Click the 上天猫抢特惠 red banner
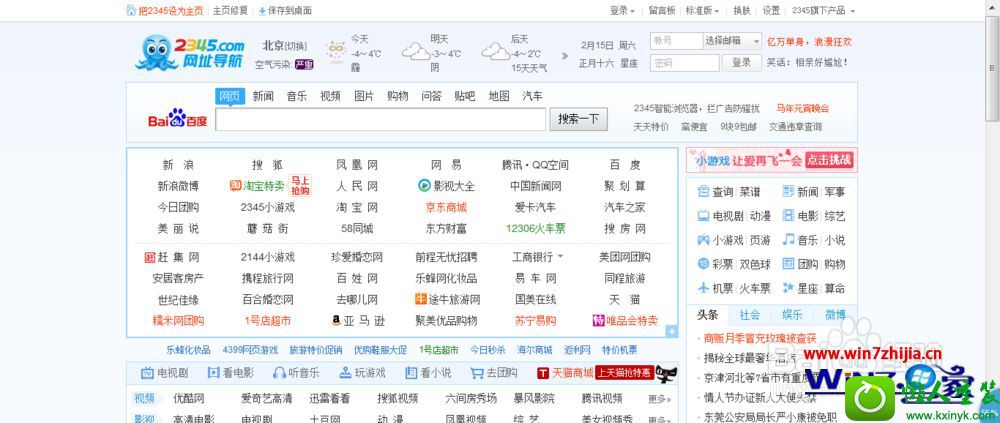 pos(624,373)
